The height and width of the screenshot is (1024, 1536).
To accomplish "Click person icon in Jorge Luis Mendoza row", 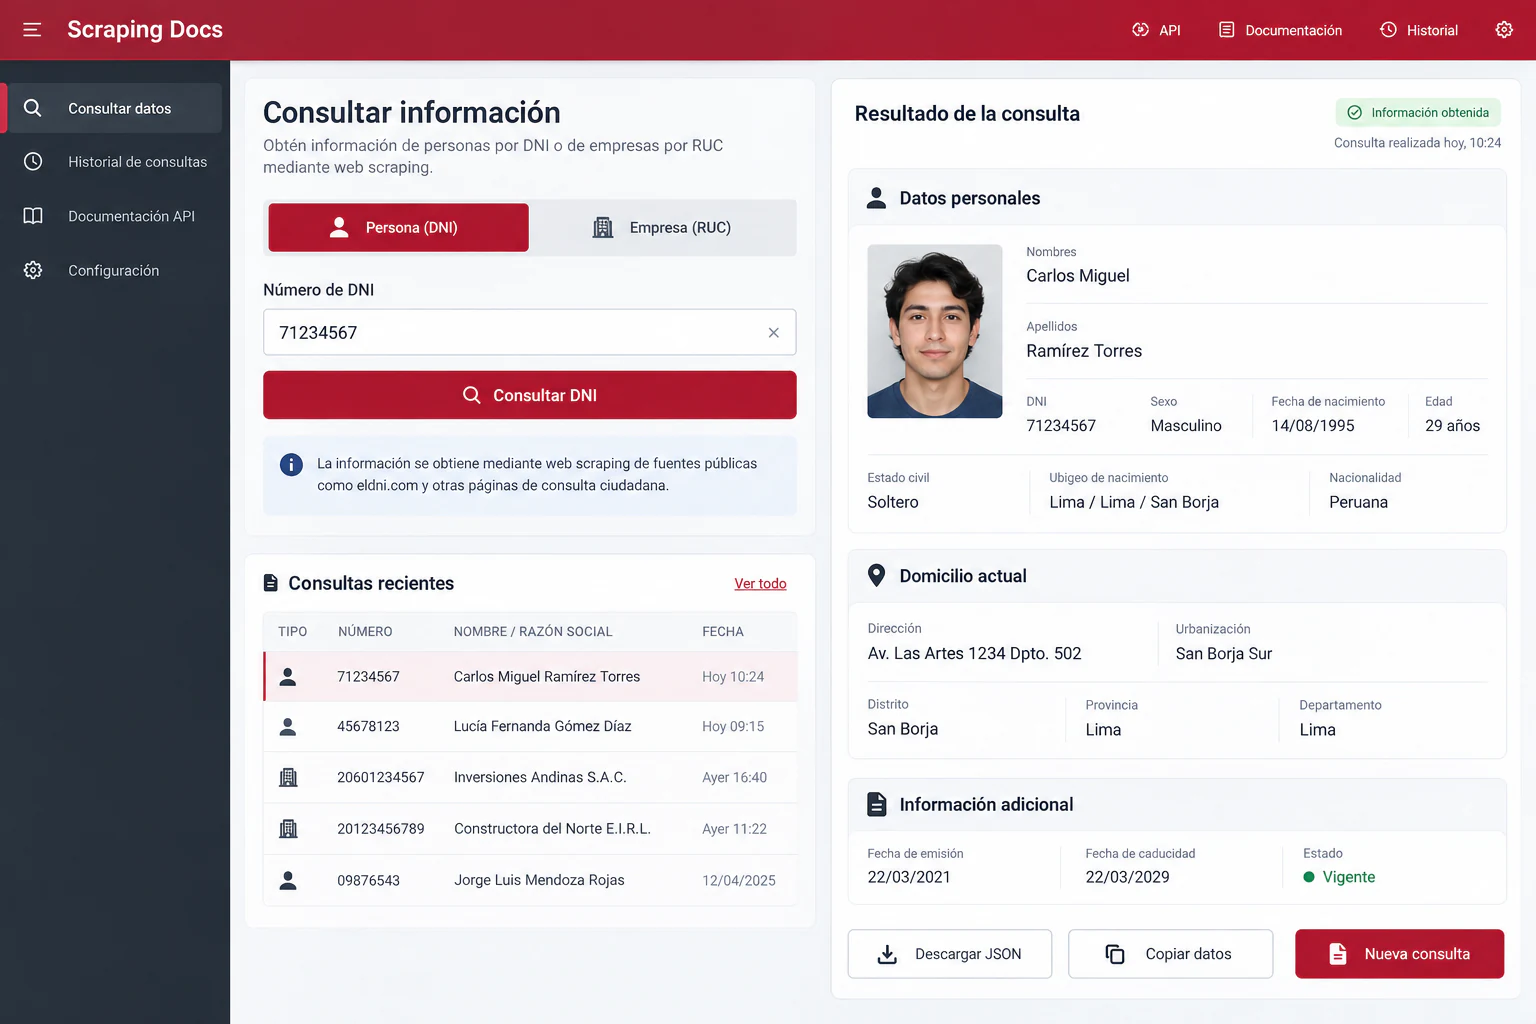I will (x=288, y=880).
